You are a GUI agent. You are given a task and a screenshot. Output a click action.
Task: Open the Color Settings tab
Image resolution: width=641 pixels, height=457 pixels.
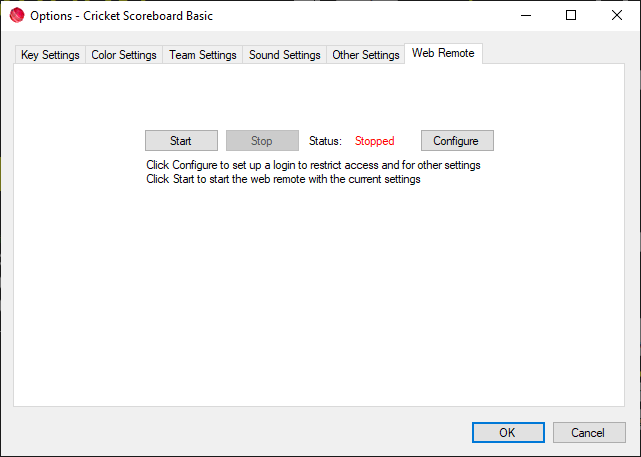pos(124,55)
